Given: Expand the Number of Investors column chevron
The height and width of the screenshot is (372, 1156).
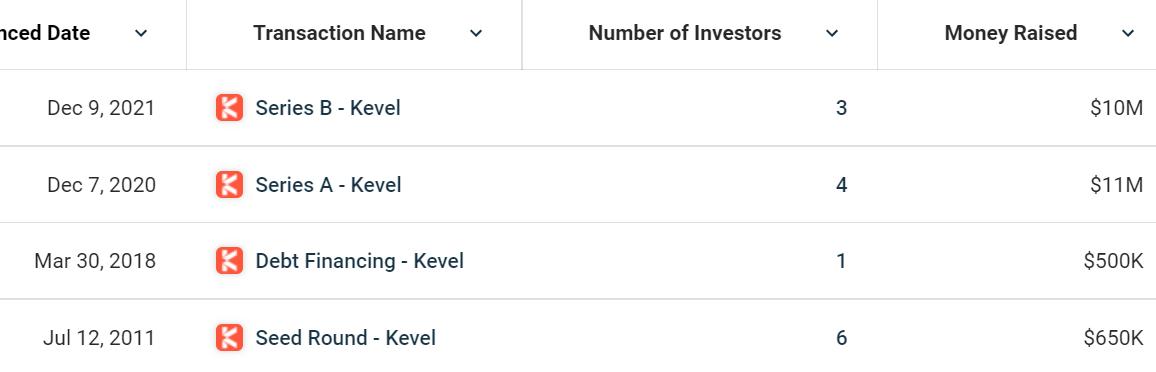Looking at the screenshot, I should click(x=832, y=33).
